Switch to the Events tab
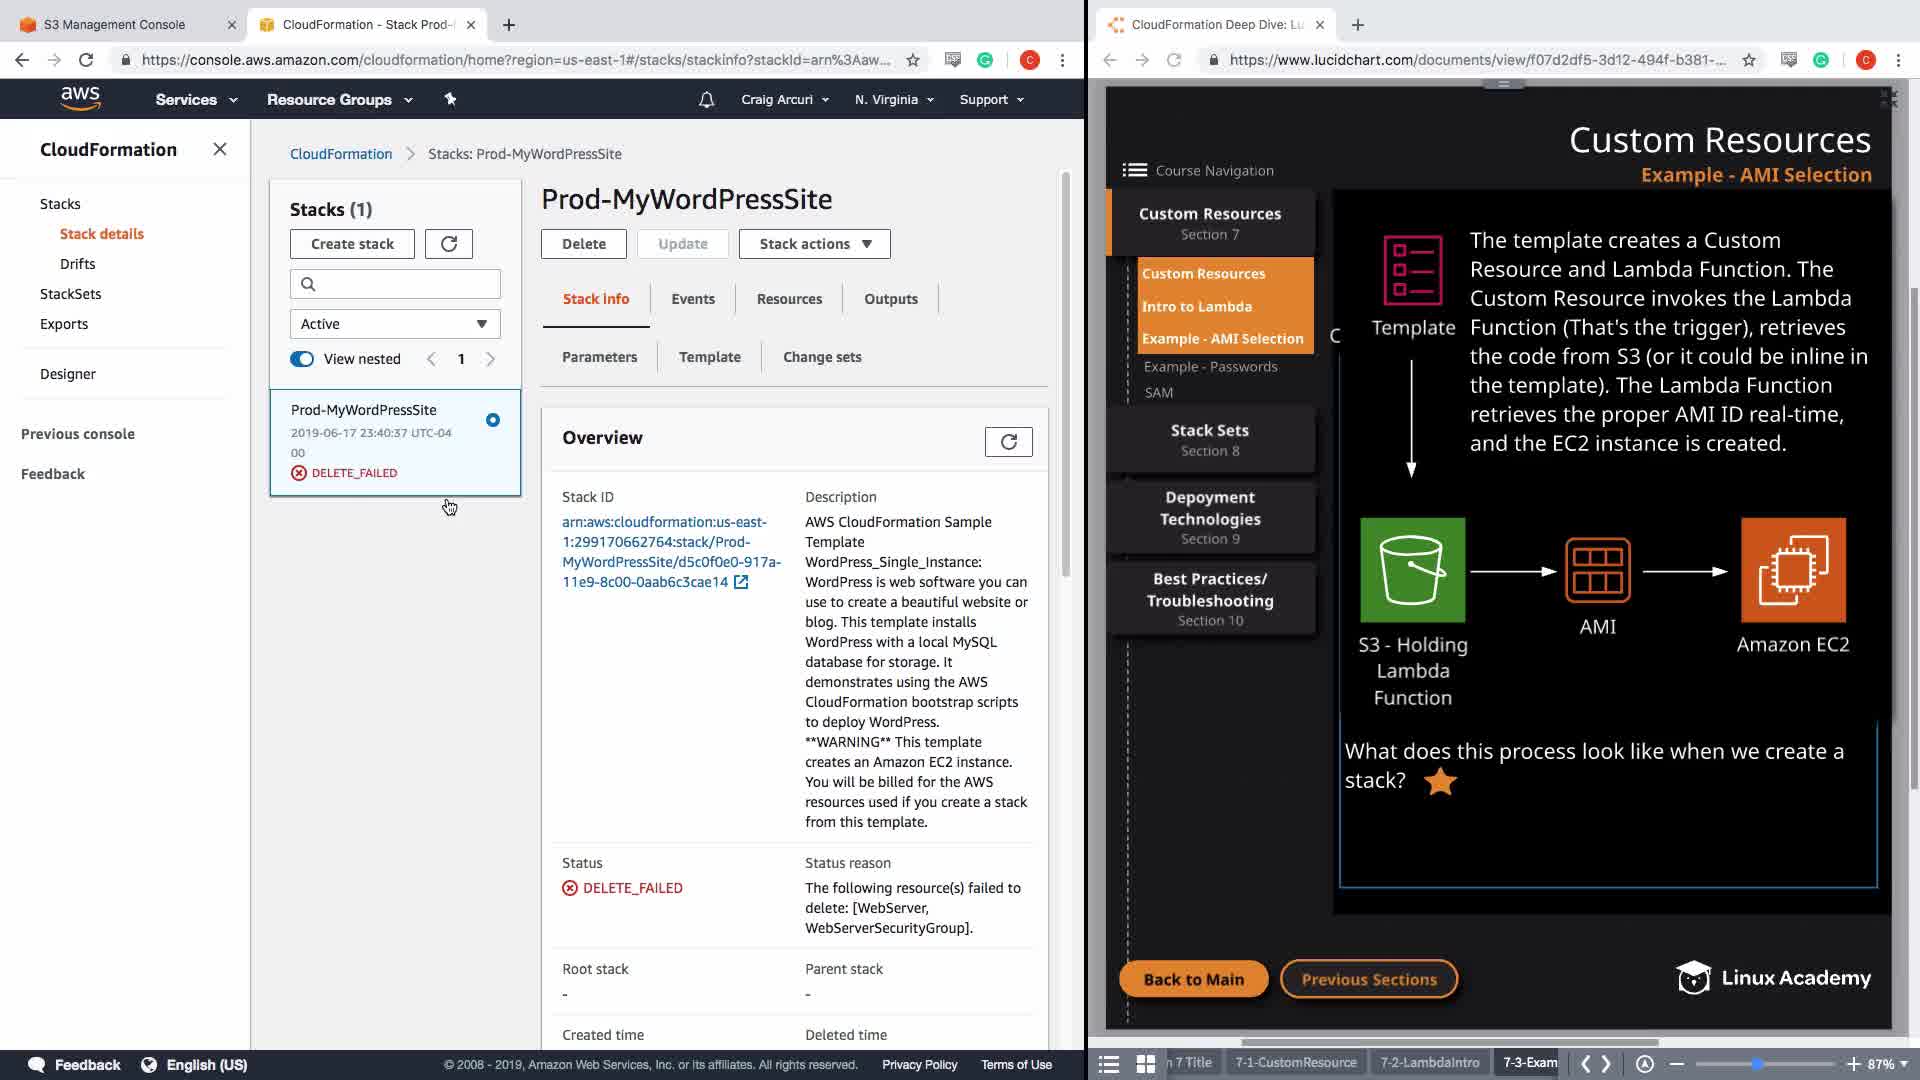Image resolution: width=1920 pixels, height=1080 pixels. (692, 299)
